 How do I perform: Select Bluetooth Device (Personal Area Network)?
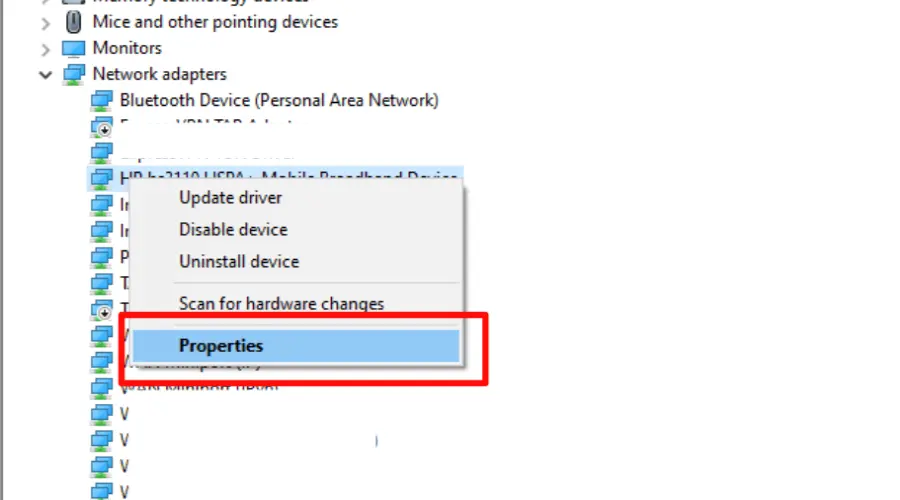click(279, 100)
